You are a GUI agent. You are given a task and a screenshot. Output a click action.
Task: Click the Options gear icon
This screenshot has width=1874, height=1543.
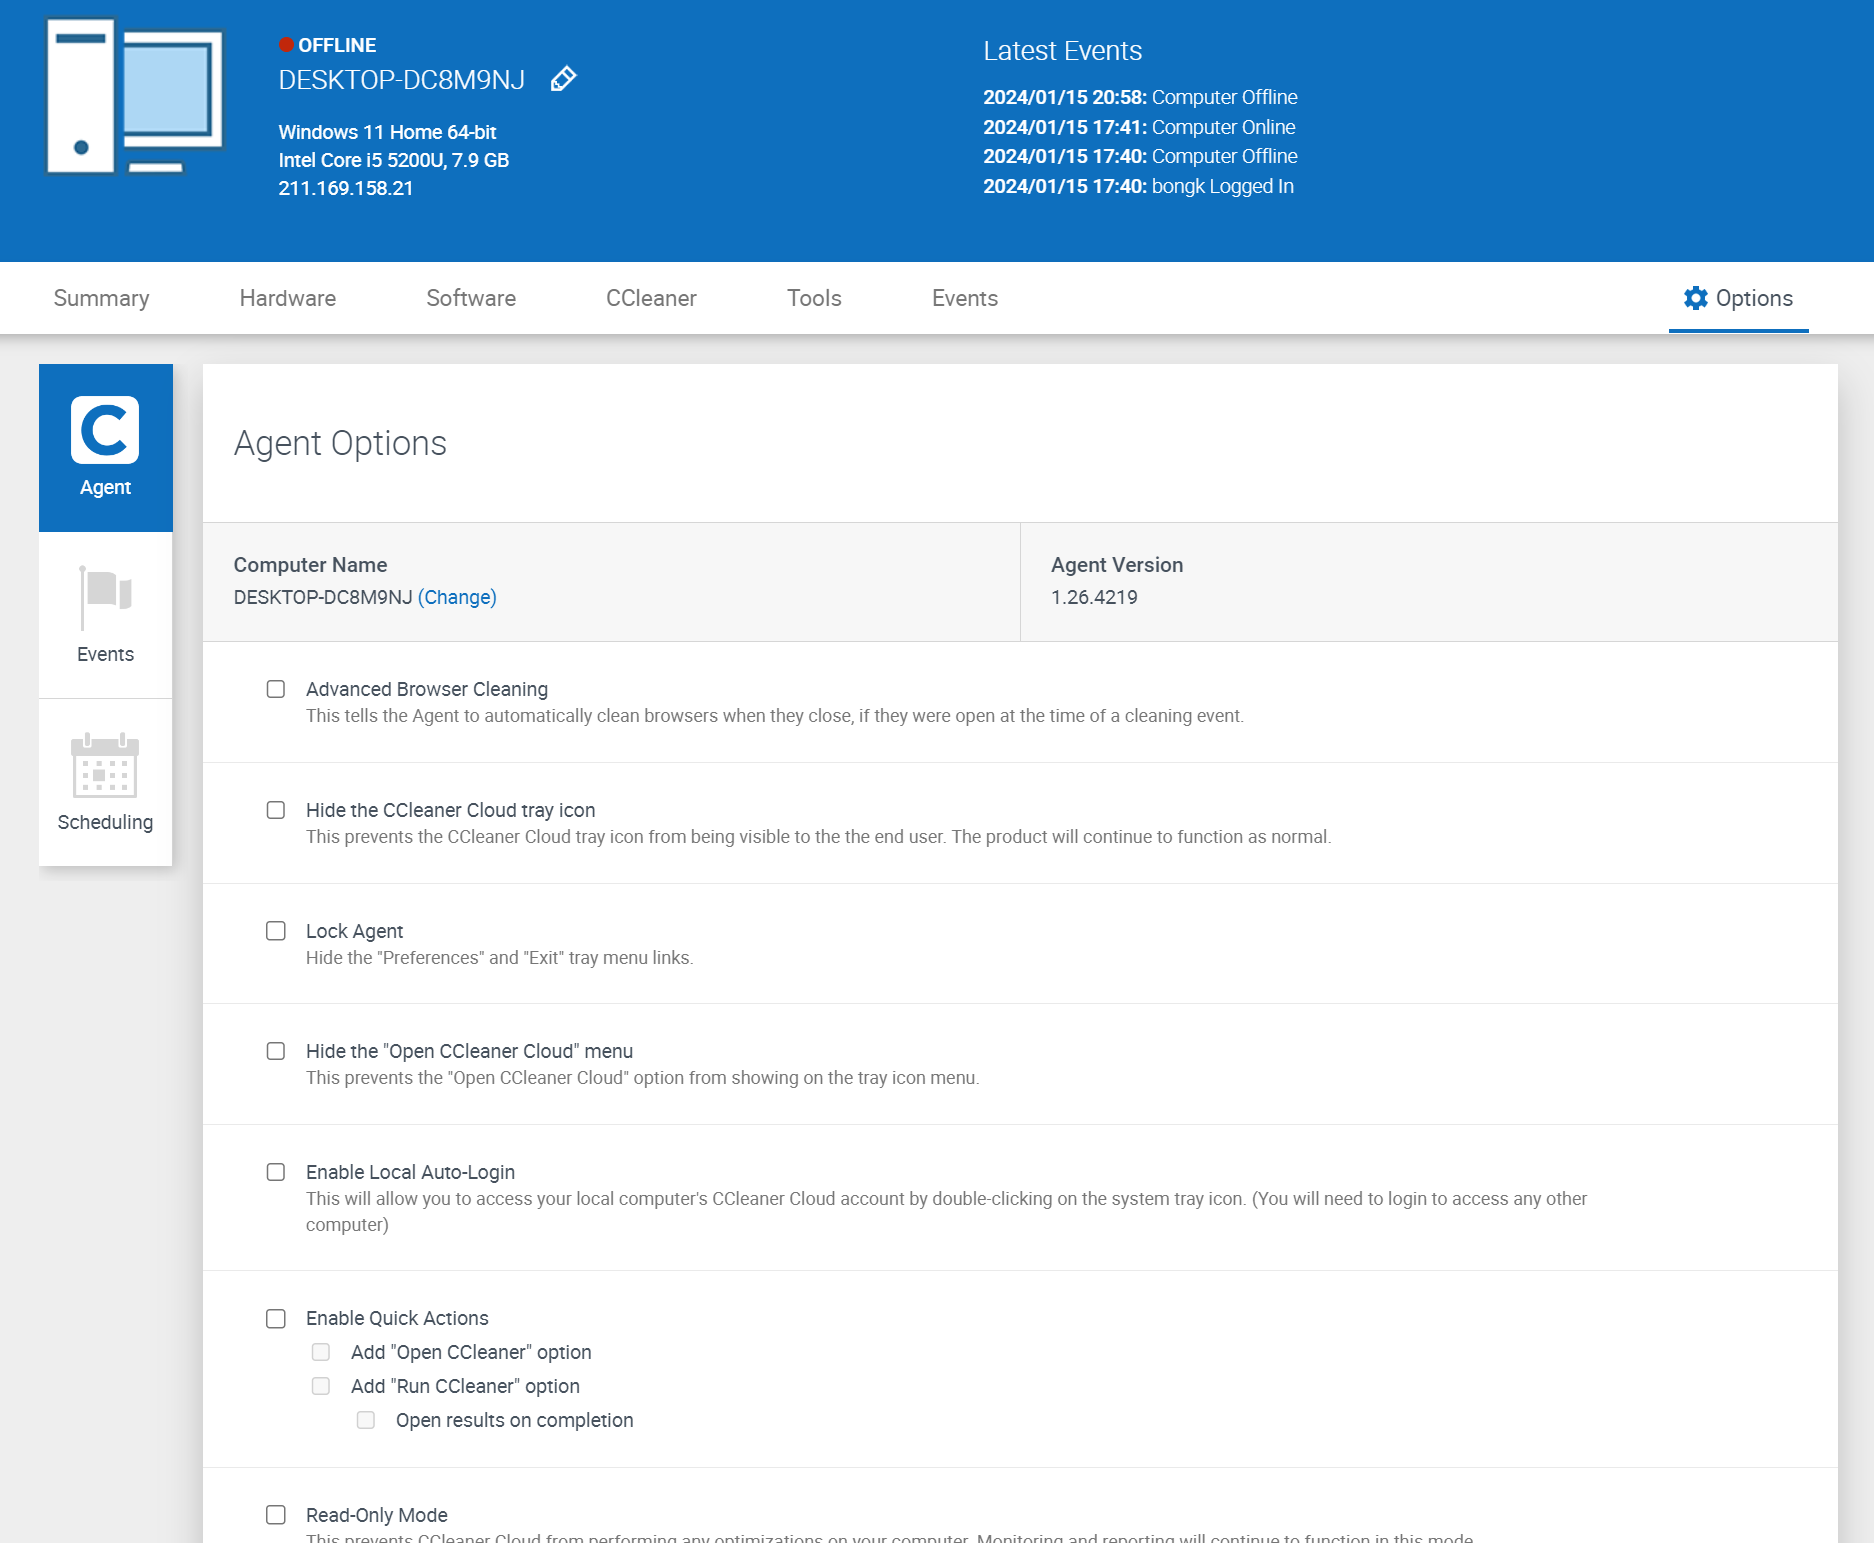pyautogui.click(x=1696, y=298)
